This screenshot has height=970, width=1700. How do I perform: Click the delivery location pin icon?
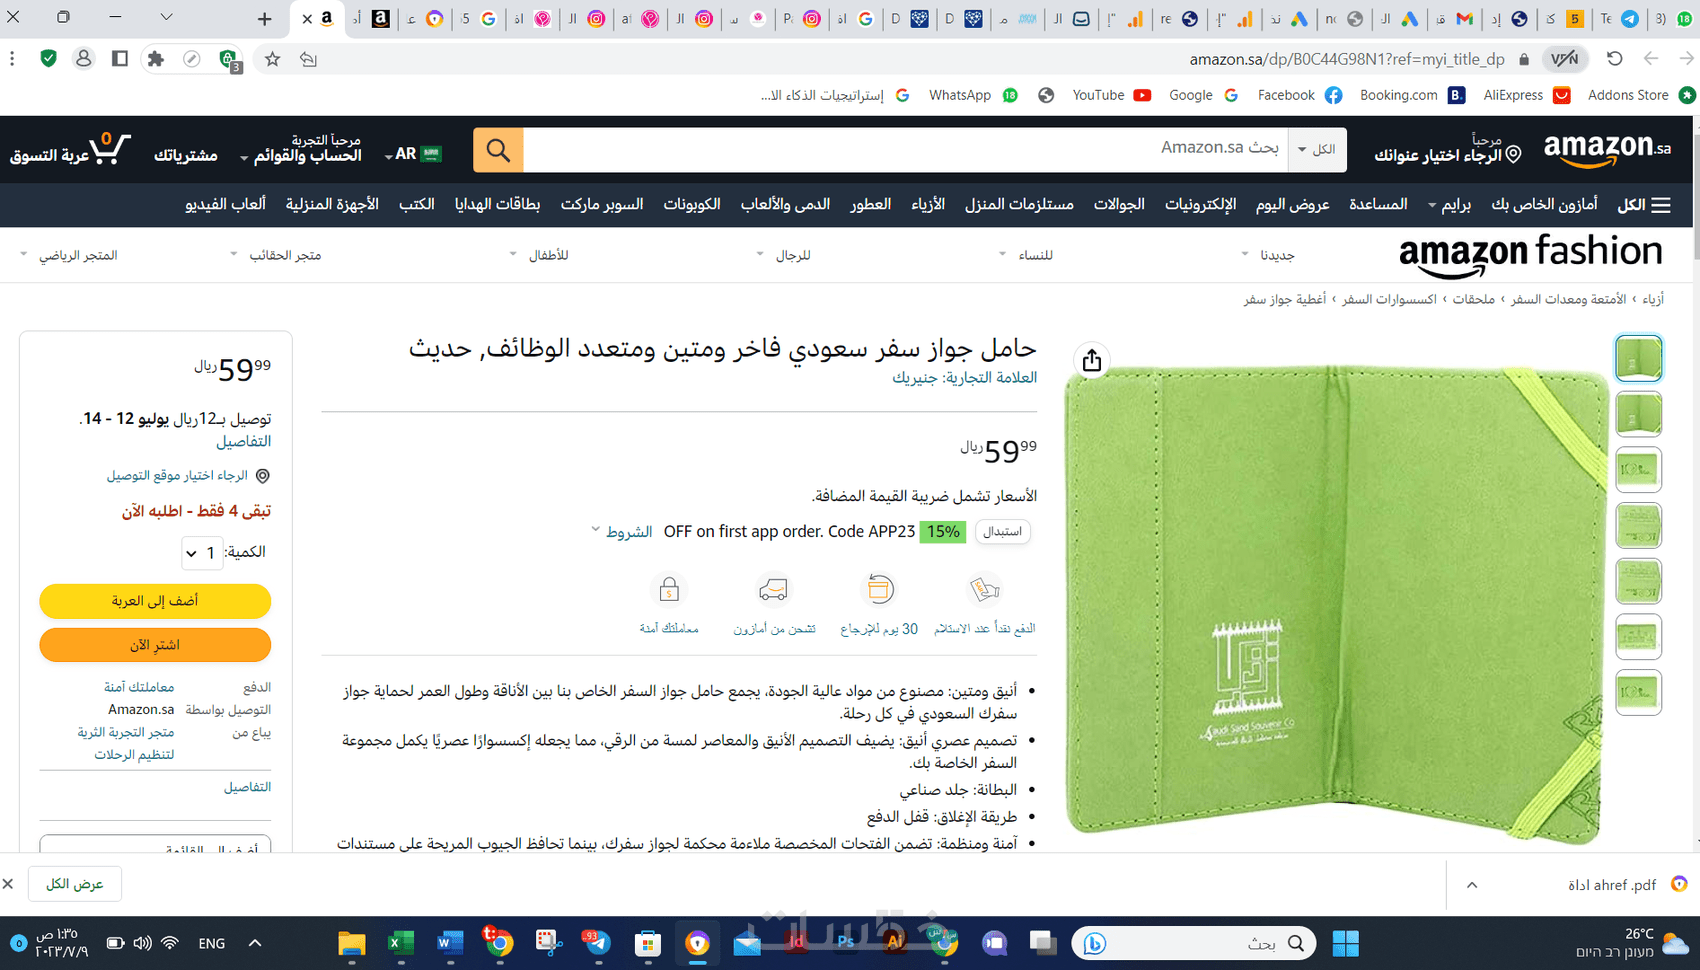[263, 476]
